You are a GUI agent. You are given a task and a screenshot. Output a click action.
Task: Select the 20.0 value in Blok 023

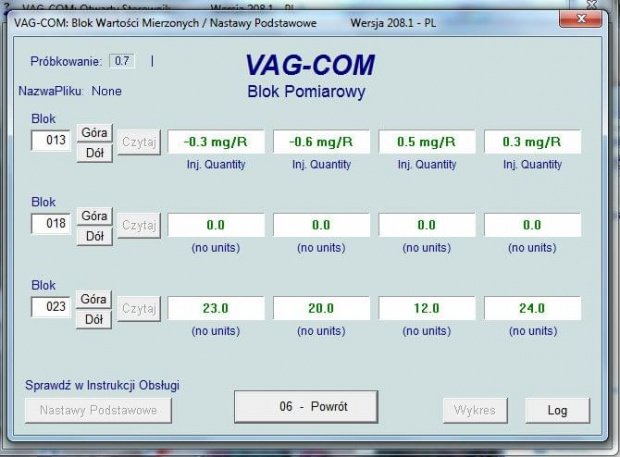[x=321, y=308]
